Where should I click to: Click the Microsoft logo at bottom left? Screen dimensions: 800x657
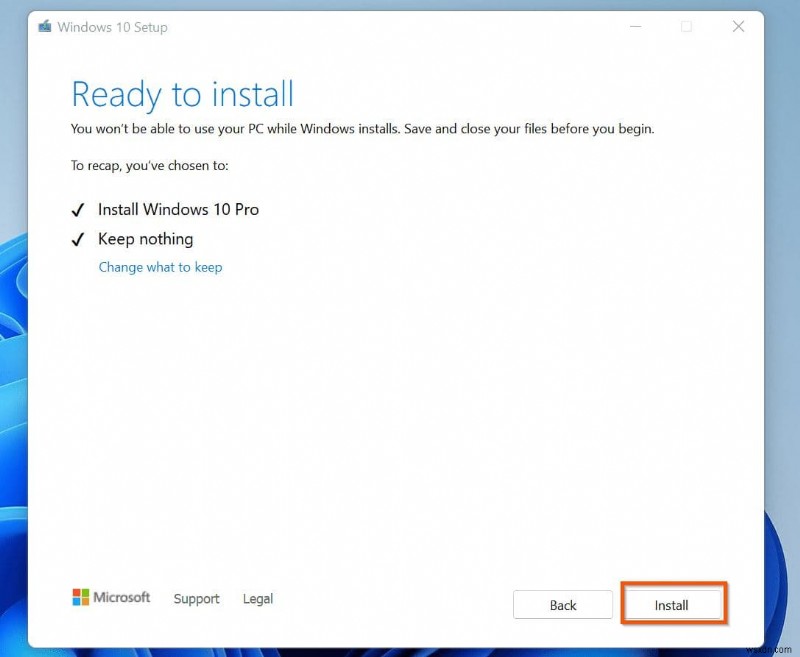(111, 597)
